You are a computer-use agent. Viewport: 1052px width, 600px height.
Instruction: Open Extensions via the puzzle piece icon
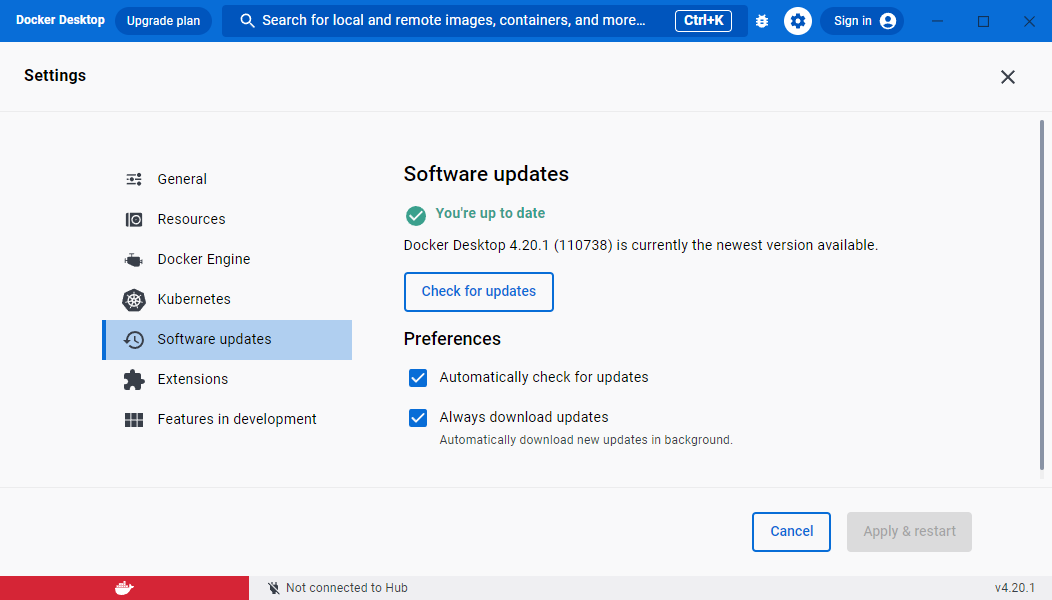(x=133, y=379)
